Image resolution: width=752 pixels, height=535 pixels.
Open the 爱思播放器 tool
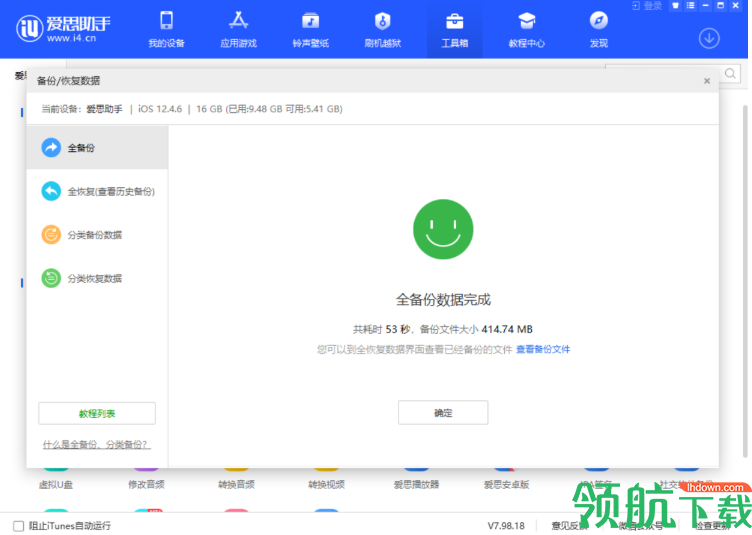(416, 484)
